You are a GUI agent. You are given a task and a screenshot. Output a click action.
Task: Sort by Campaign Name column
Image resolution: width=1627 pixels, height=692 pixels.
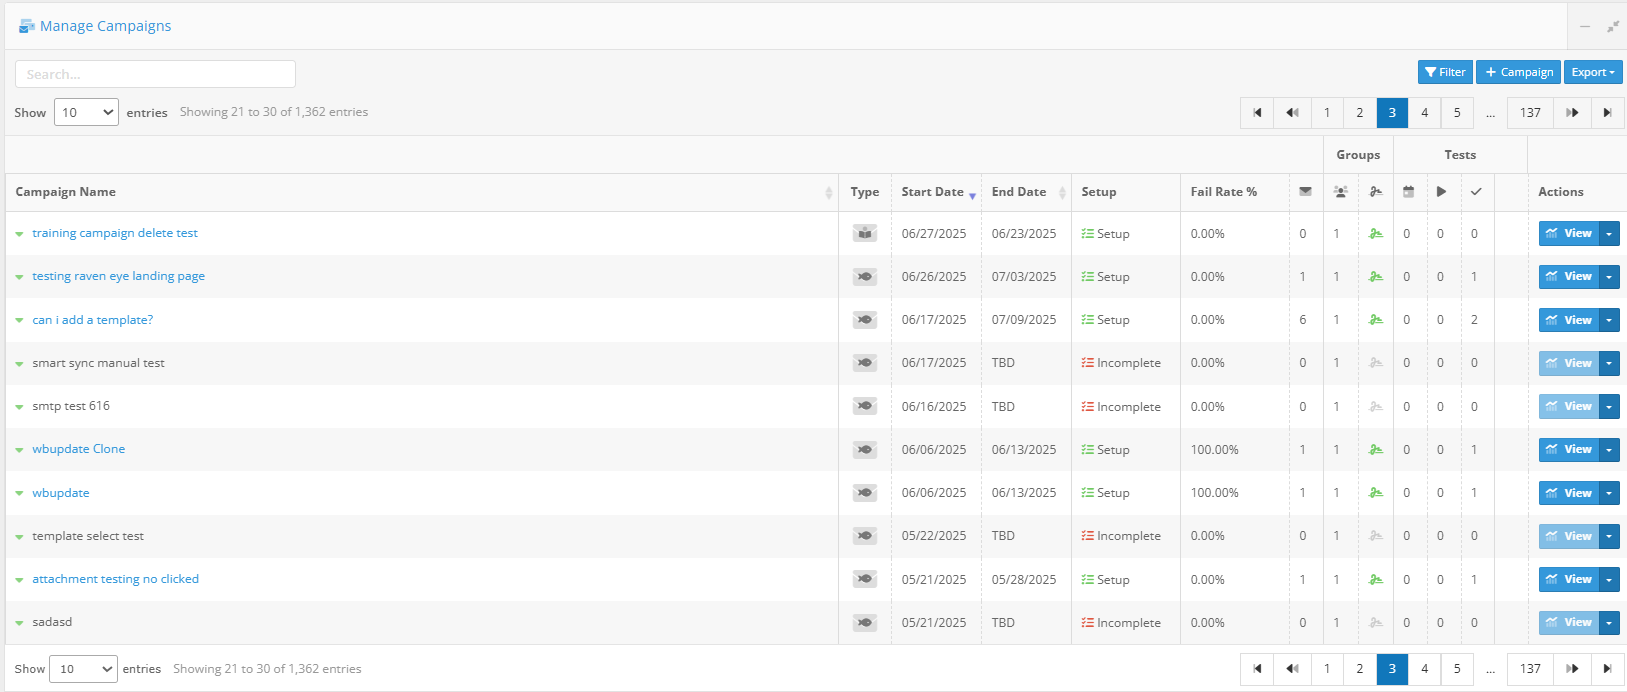point(422,192)
